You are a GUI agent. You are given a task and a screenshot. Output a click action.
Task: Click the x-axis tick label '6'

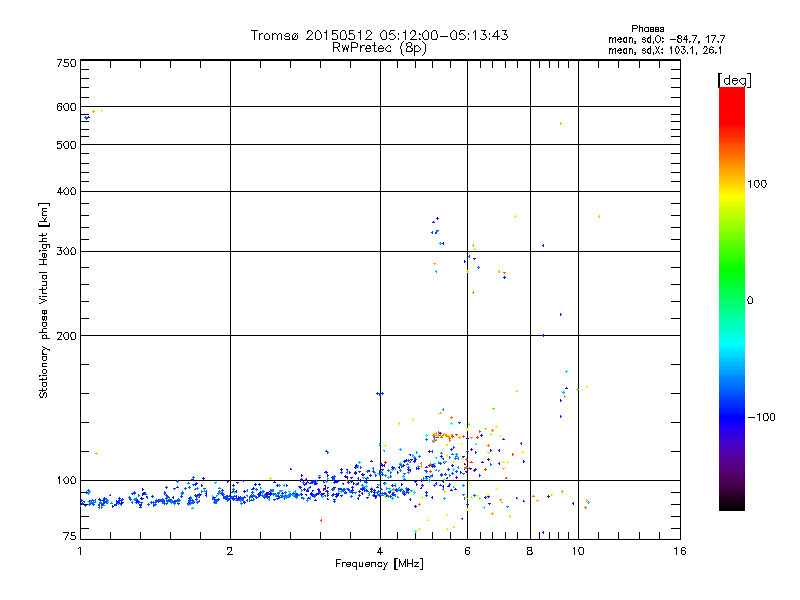(467, 551)
